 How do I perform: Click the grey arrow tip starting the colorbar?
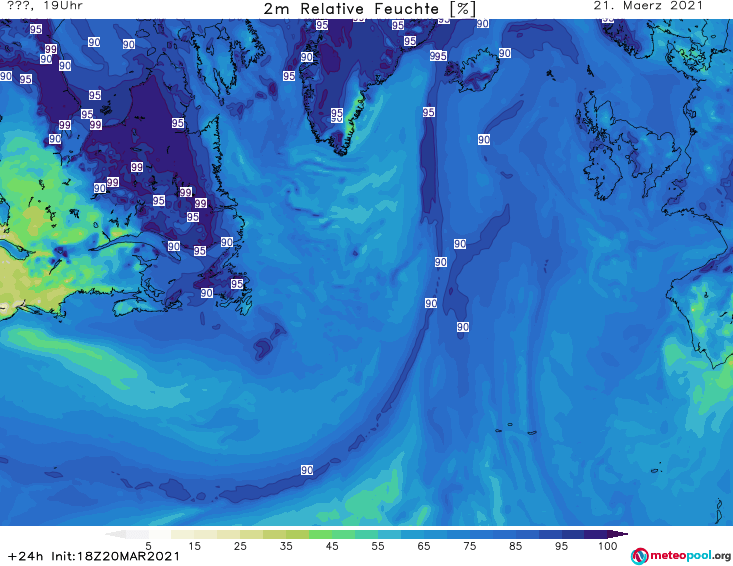[x=115, y=534]
